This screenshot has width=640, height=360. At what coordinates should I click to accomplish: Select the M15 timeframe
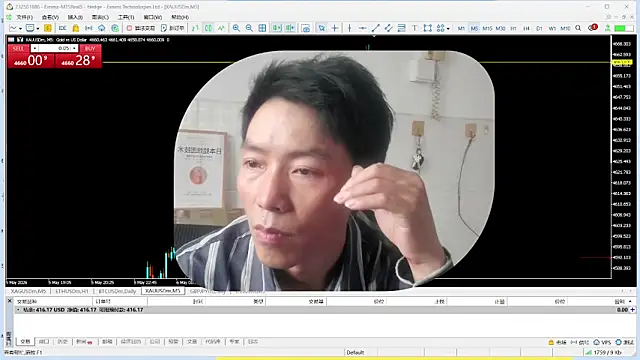coord(487,28)
